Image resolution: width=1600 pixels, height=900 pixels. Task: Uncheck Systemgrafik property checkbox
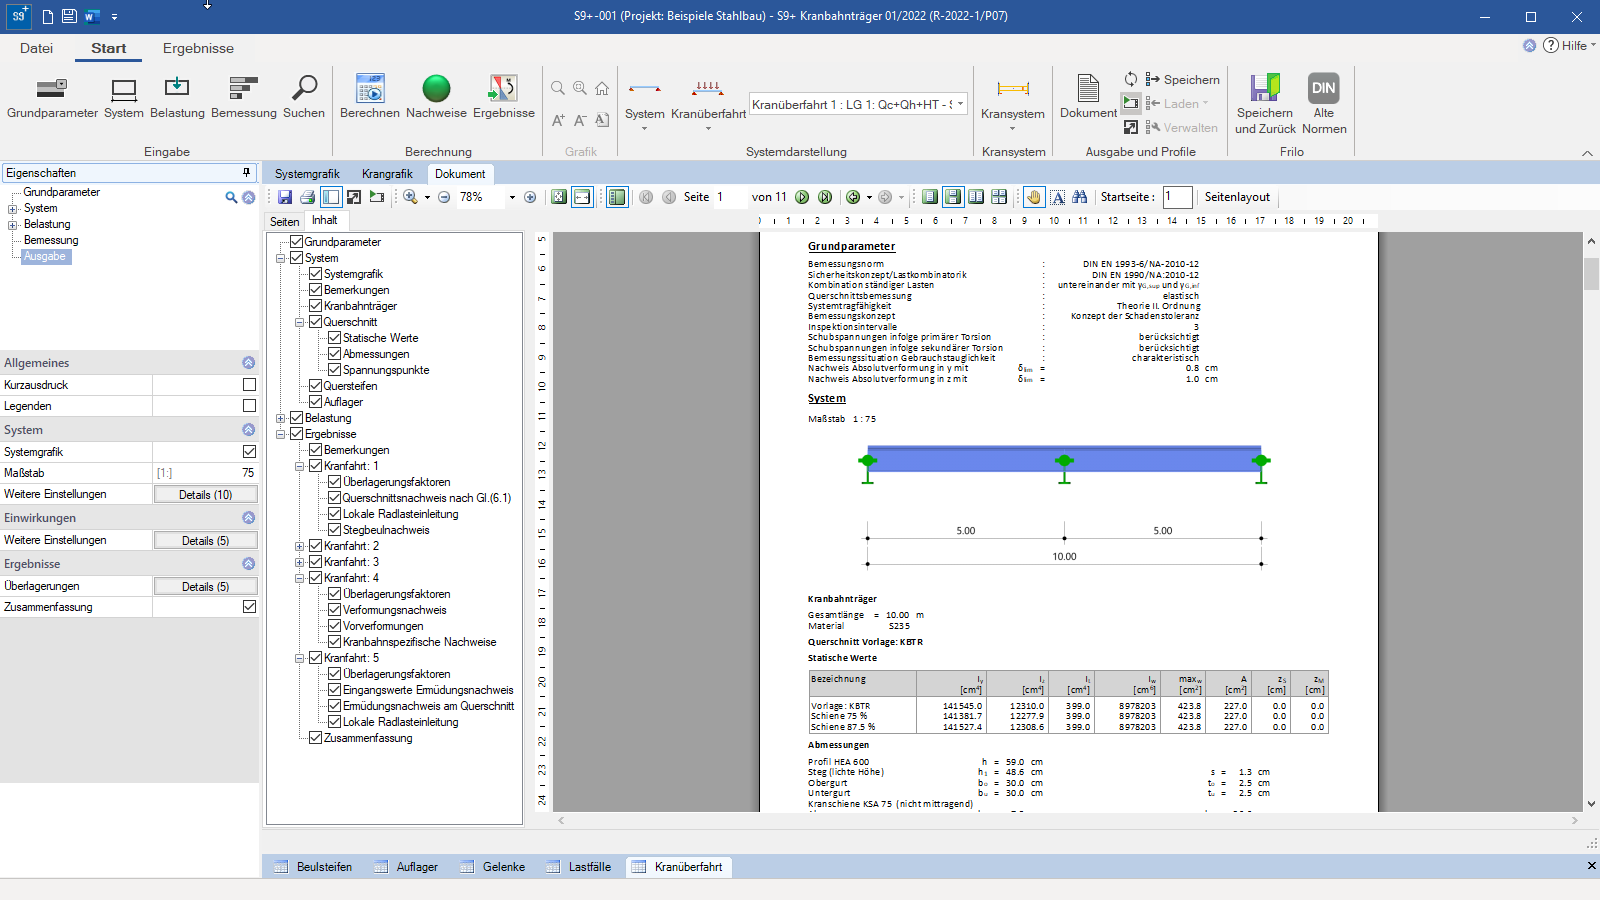[x=249, y=452]
